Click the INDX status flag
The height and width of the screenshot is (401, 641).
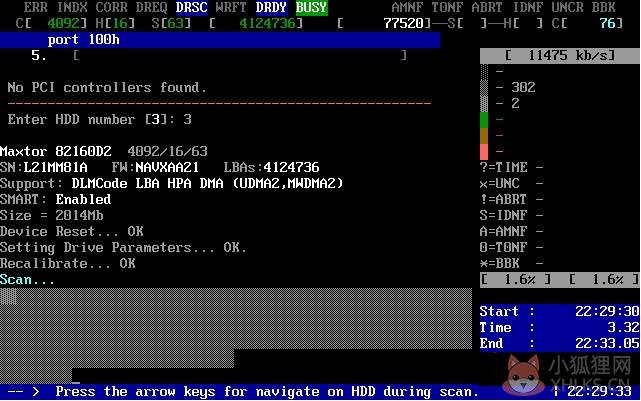[72, 7]
